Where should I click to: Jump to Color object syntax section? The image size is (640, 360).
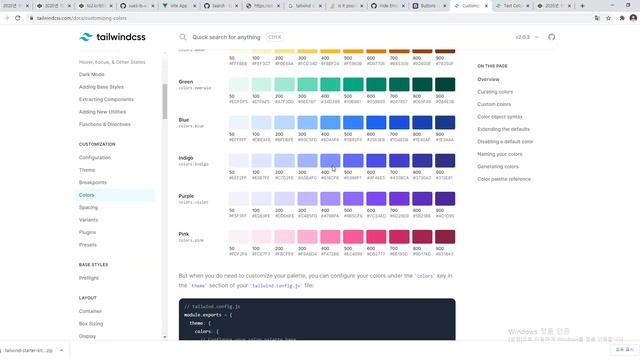500,117
